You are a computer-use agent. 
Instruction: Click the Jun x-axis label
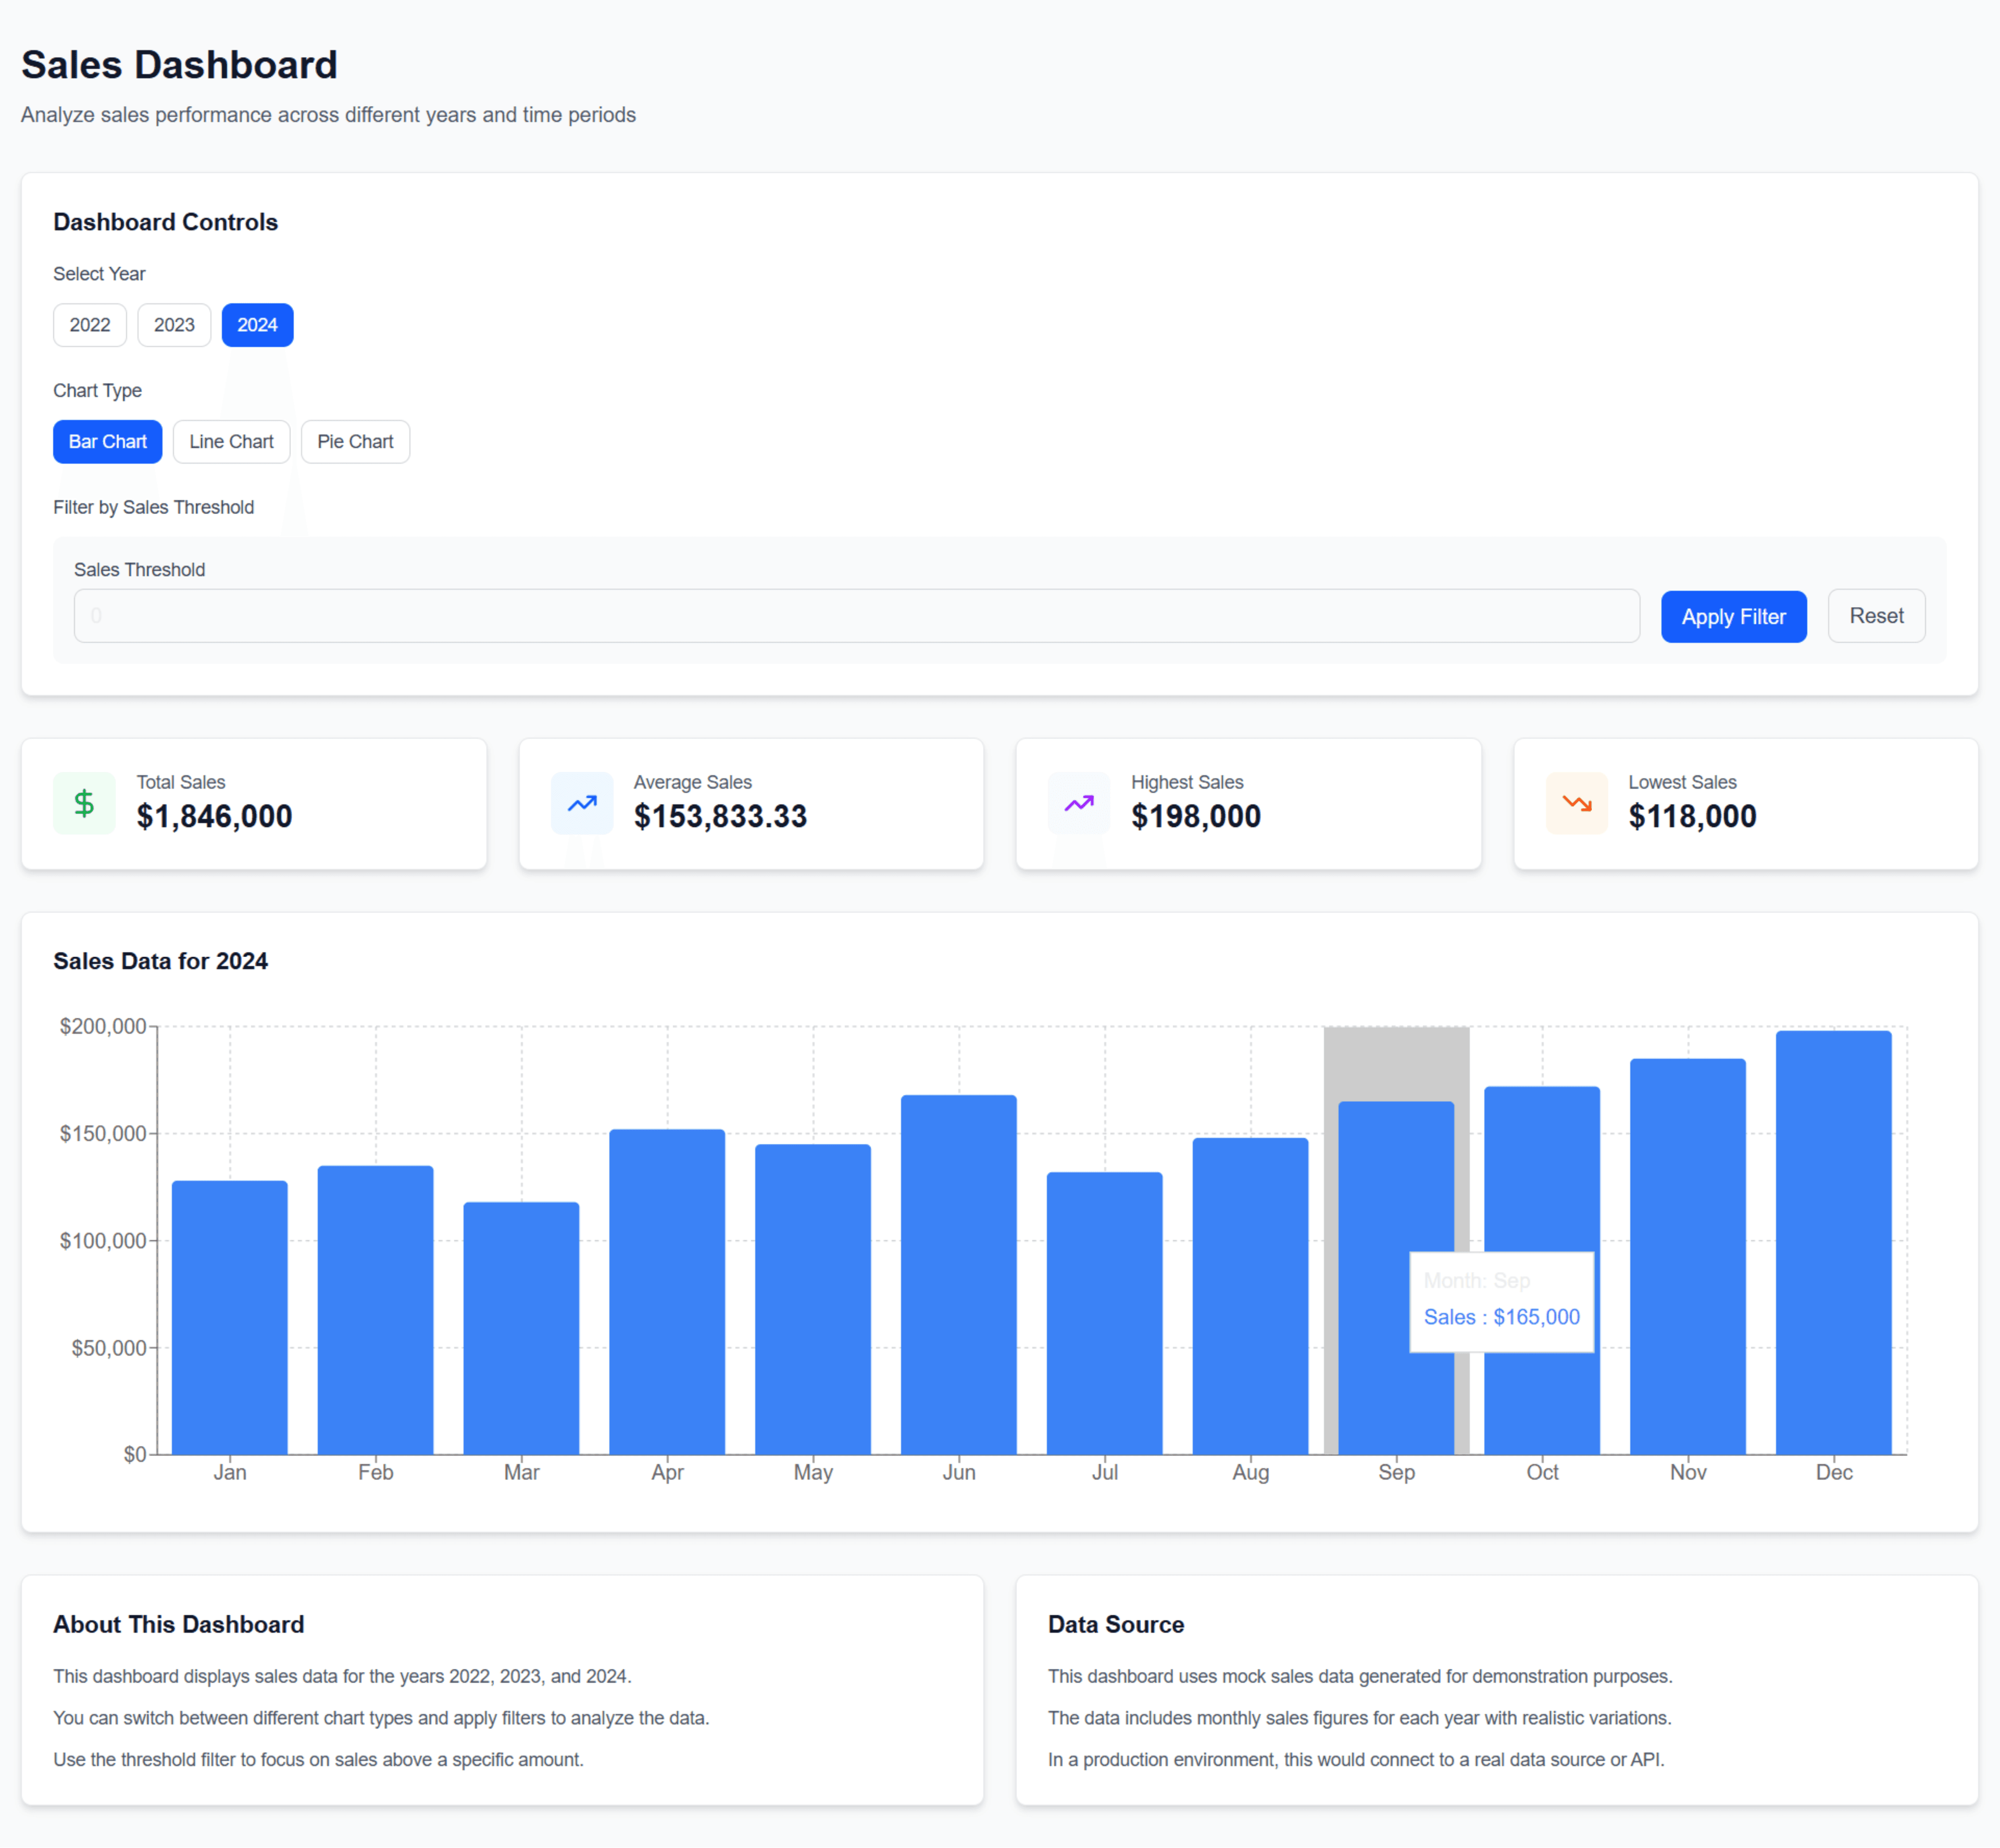(x=959, y=1472)
